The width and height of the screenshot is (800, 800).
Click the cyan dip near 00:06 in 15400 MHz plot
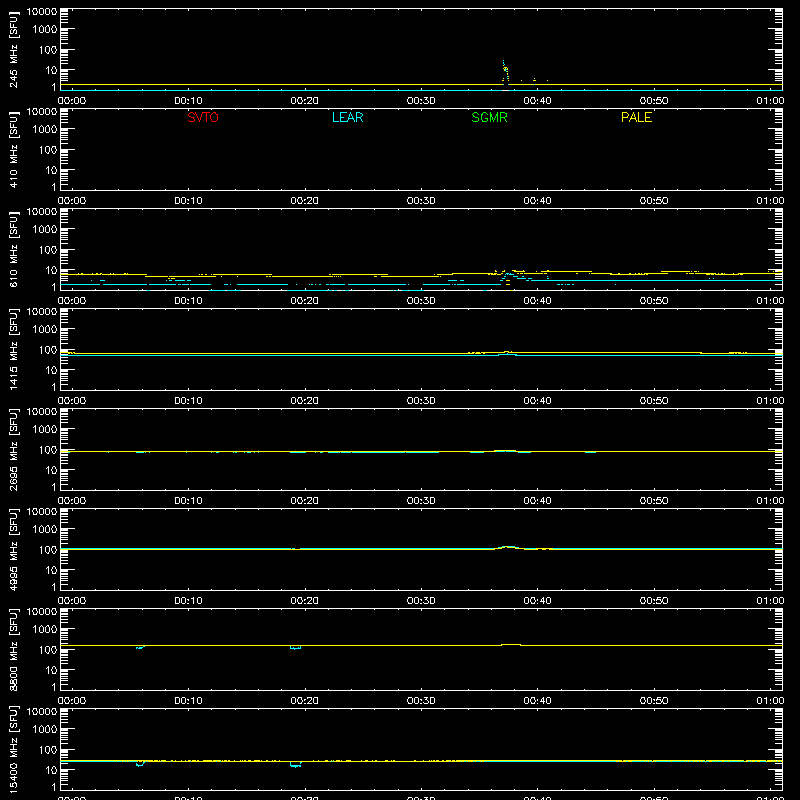(x=140, y=764)
